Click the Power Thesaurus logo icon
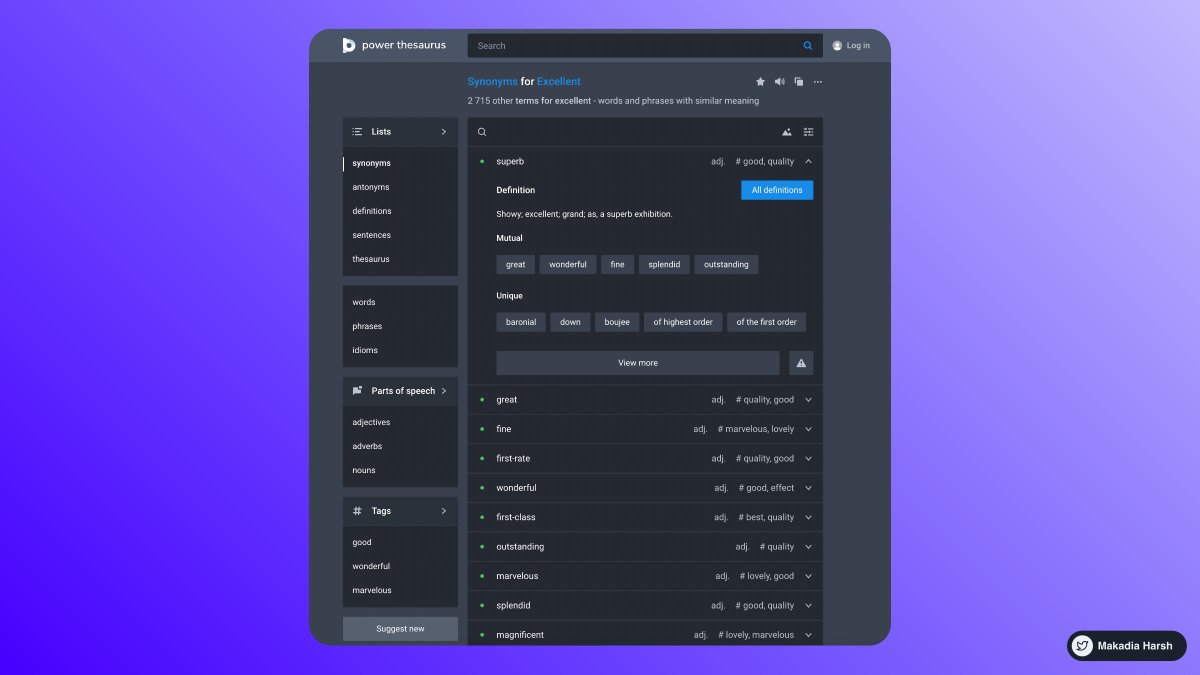Image resolution: width=1200 pixels, height=675 pixels. pyautogui.click(x=349, y=45)
